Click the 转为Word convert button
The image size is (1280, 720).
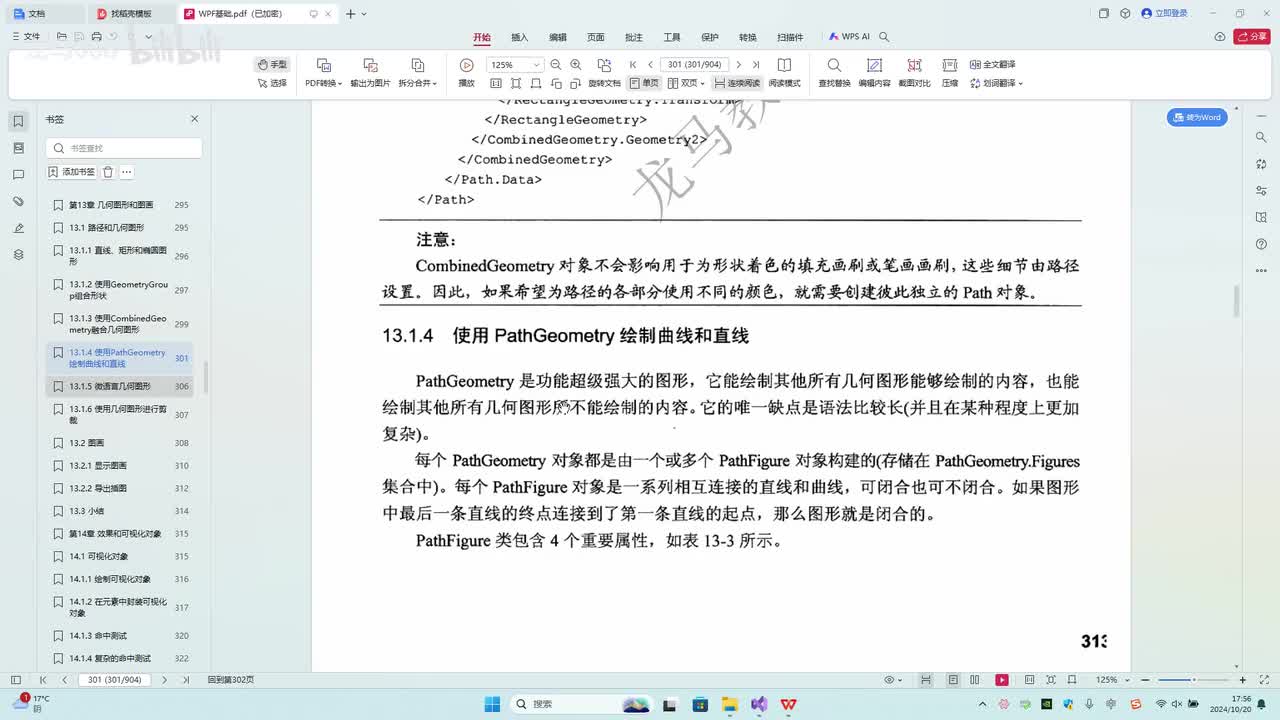[x=1197, y=117]
